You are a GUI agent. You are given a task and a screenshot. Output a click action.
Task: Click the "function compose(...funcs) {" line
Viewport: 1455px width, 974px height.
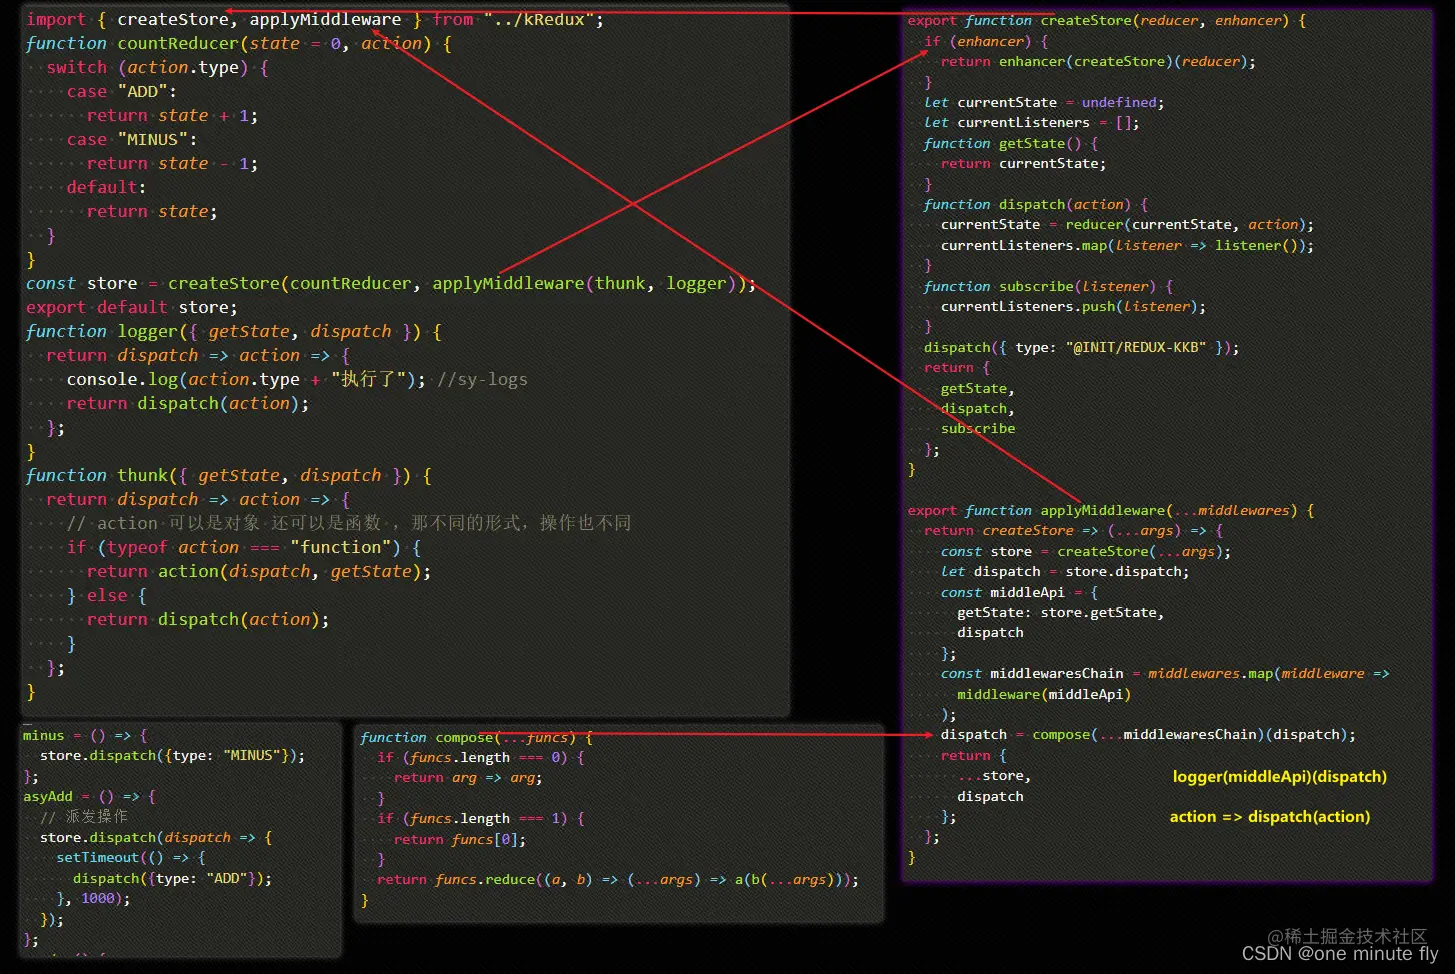[x=476, y=737]
